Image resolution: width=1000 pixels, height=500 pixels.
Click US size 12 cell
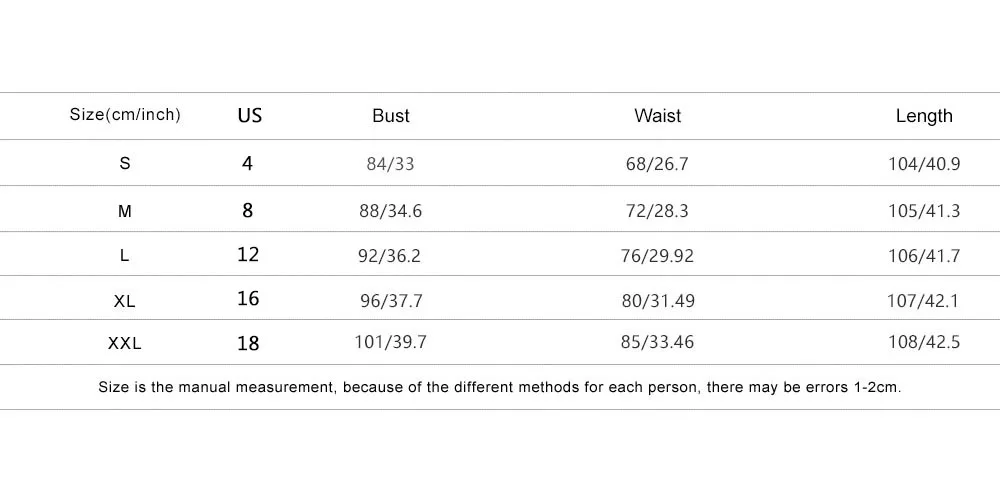tap(248, 254)
